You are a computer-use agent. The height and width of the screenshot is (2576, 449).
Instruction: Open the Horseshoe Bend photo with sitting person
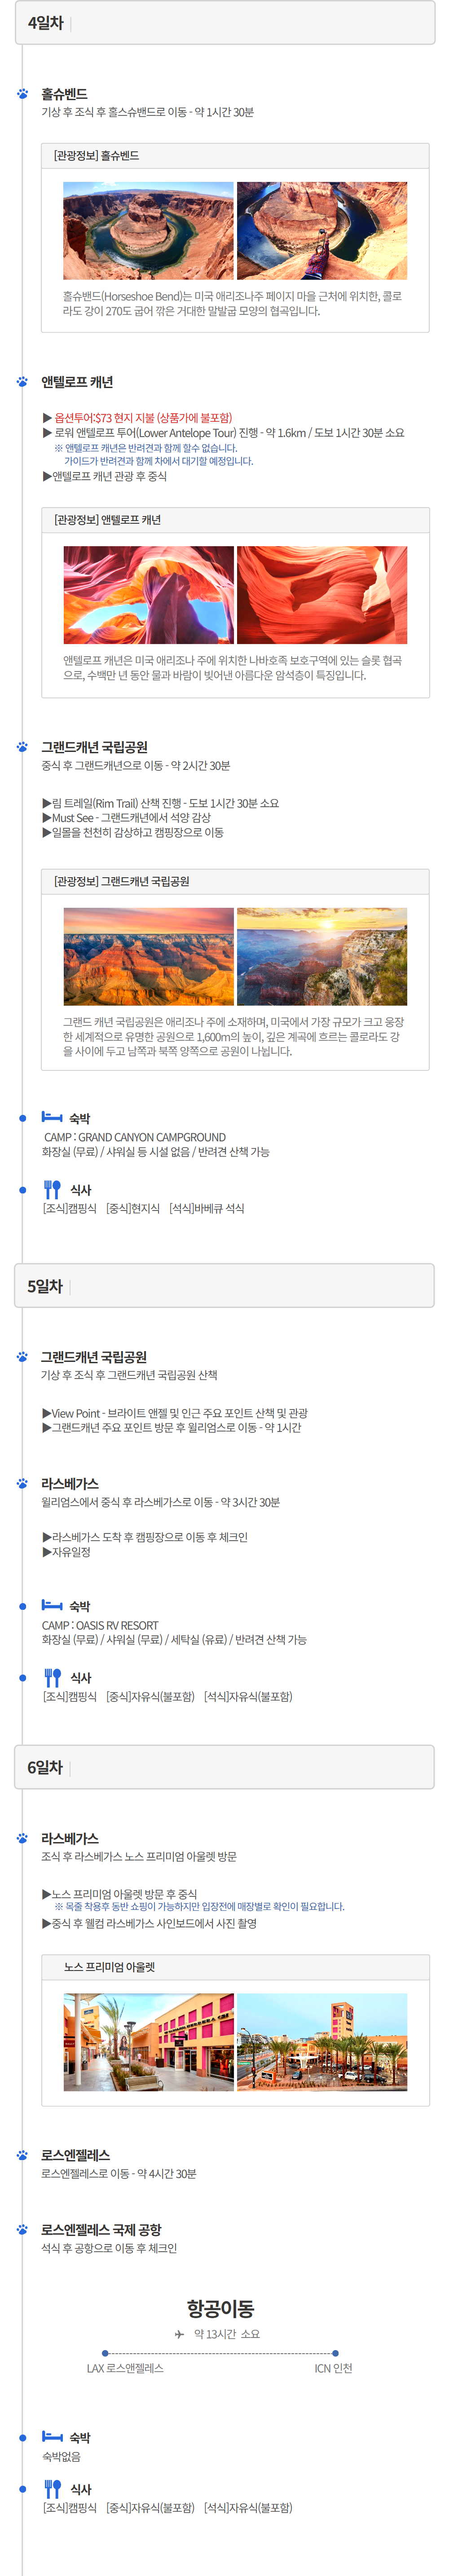click(322, 231)
